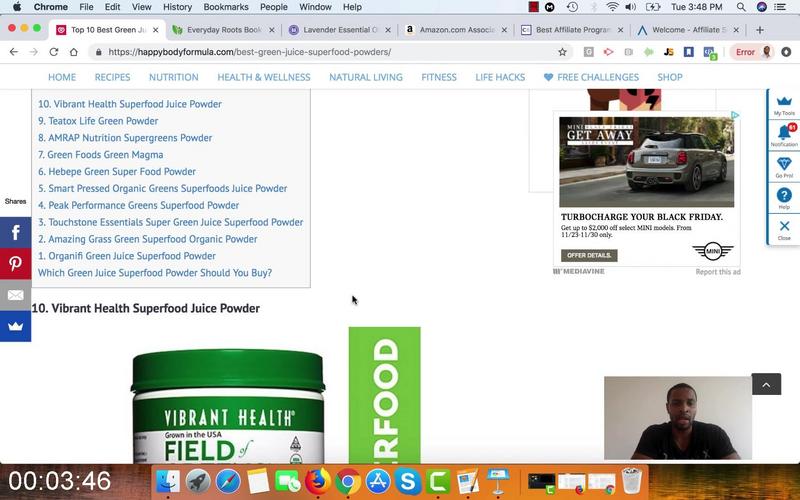Screen dimensions: 800x500
Task: Click OFFER DETAILS button on MINI ad
Action: click(589, 255)
